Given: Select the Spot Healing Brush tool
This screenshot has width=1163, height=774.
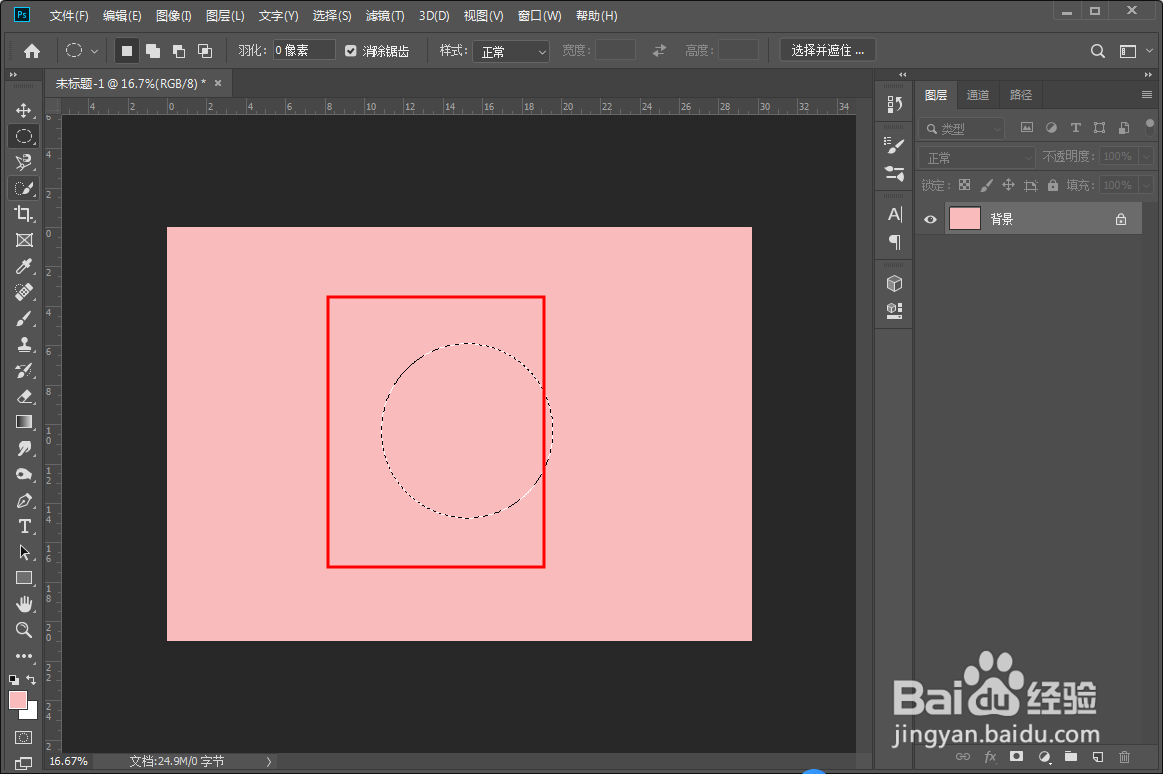Looking at the screenshot, I should tap(24, 292).
